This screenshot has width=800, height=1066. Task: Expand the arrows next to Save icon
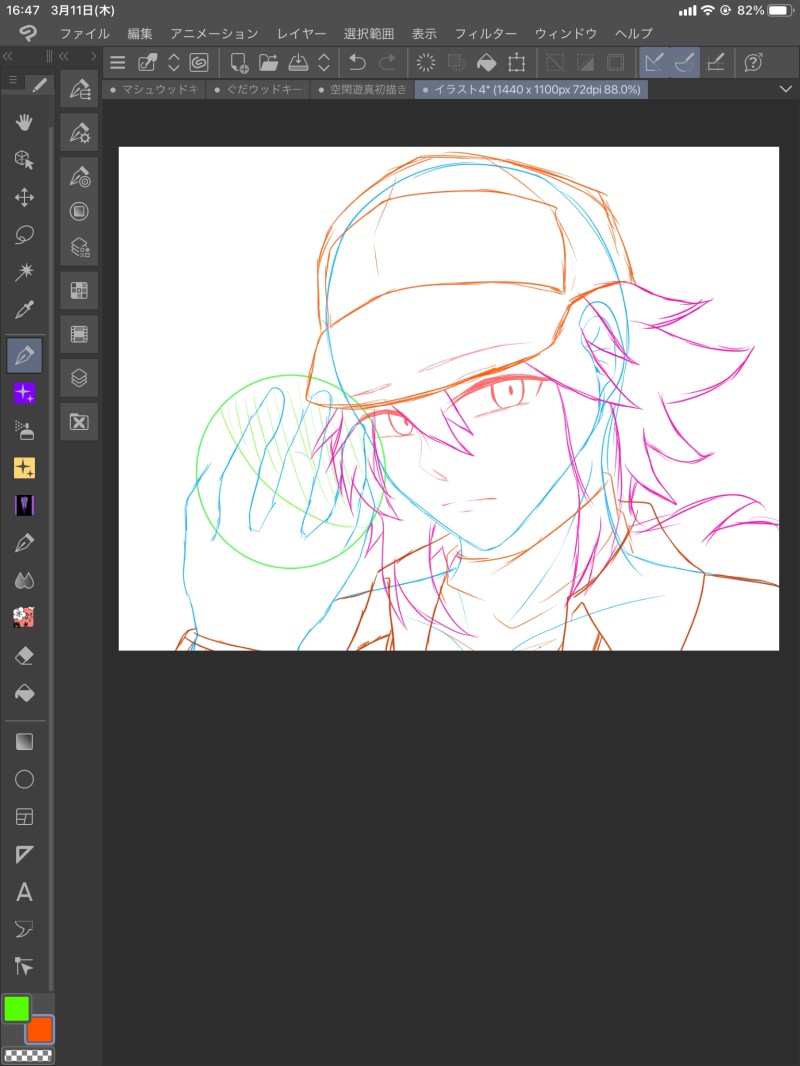[x=324, y=63]
